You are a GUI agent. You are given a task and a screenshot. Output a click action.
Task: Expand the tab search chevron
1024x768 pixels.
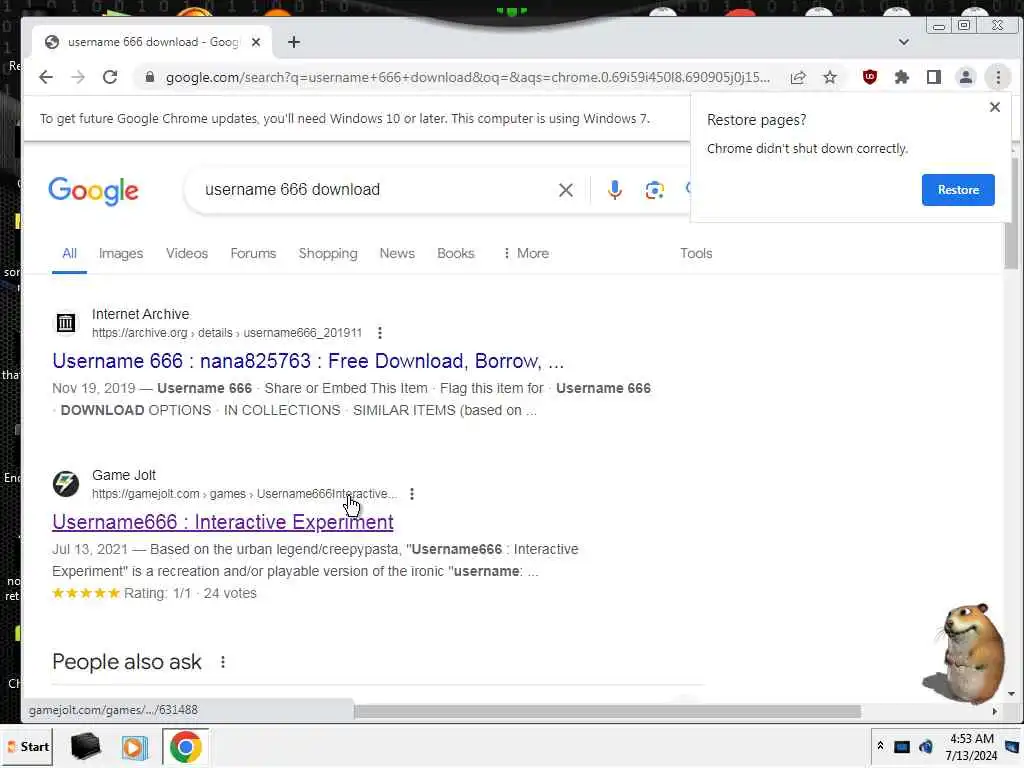904,42
